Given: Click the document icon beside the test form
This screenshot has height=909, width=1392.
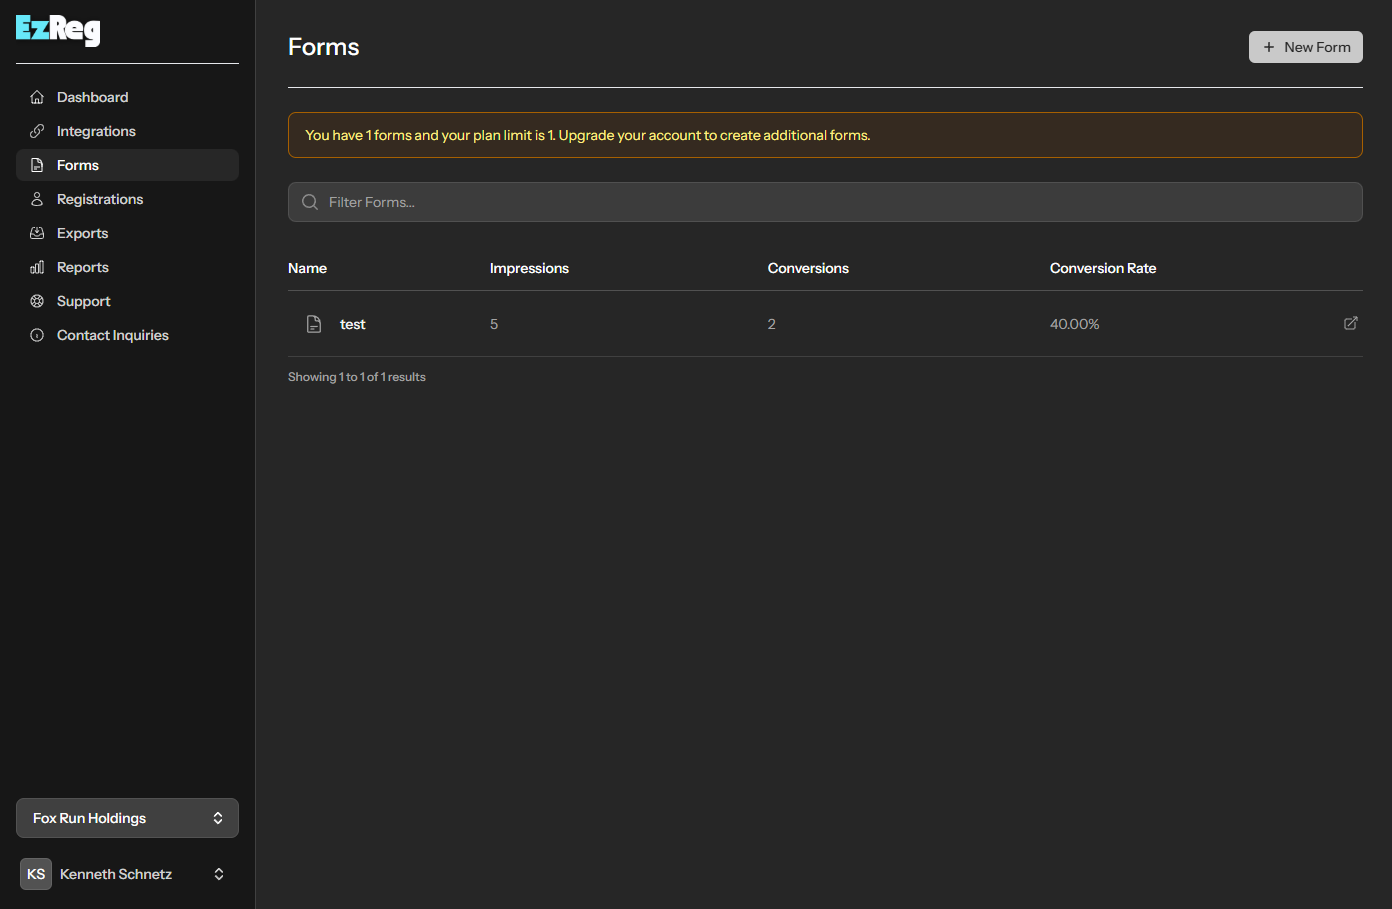Looking at the screenshot, I should tap(314, 323).
